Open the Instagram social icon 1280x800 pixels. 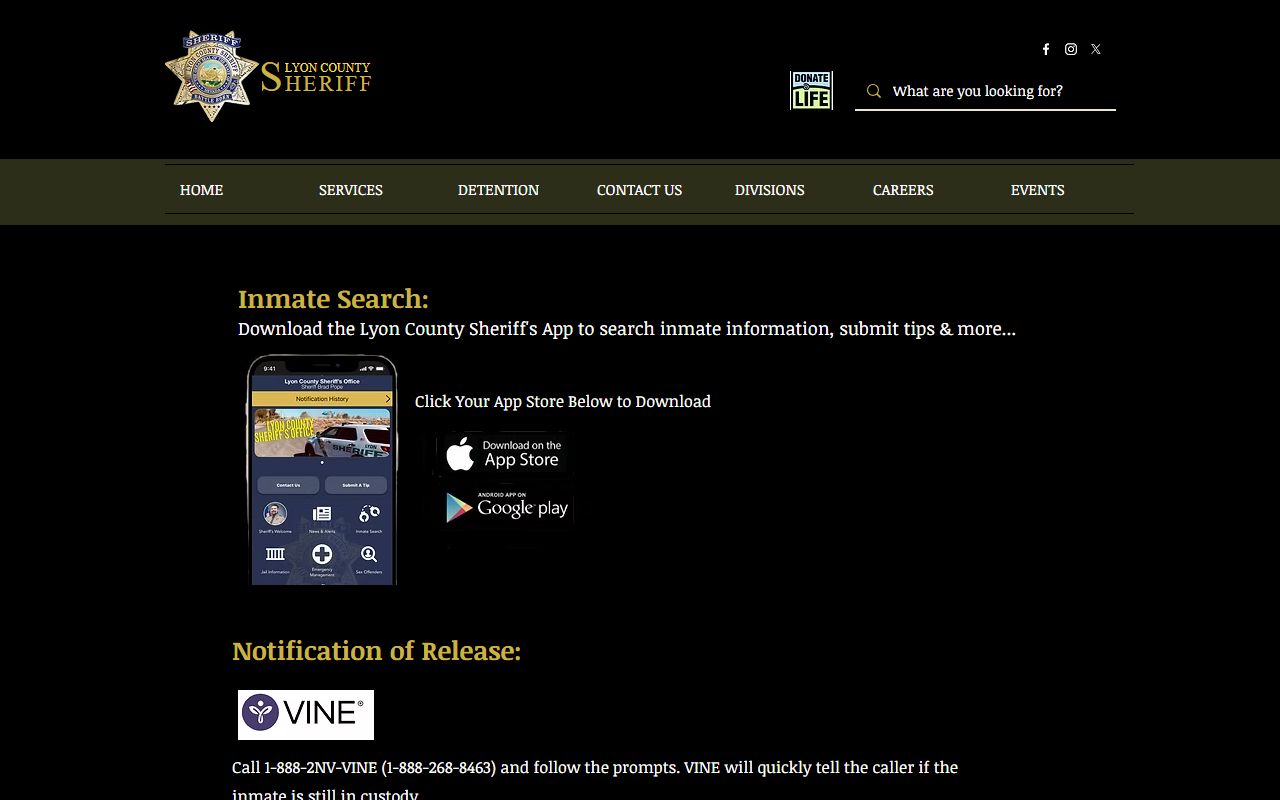pyautogui.click(x=1071, y=49)
